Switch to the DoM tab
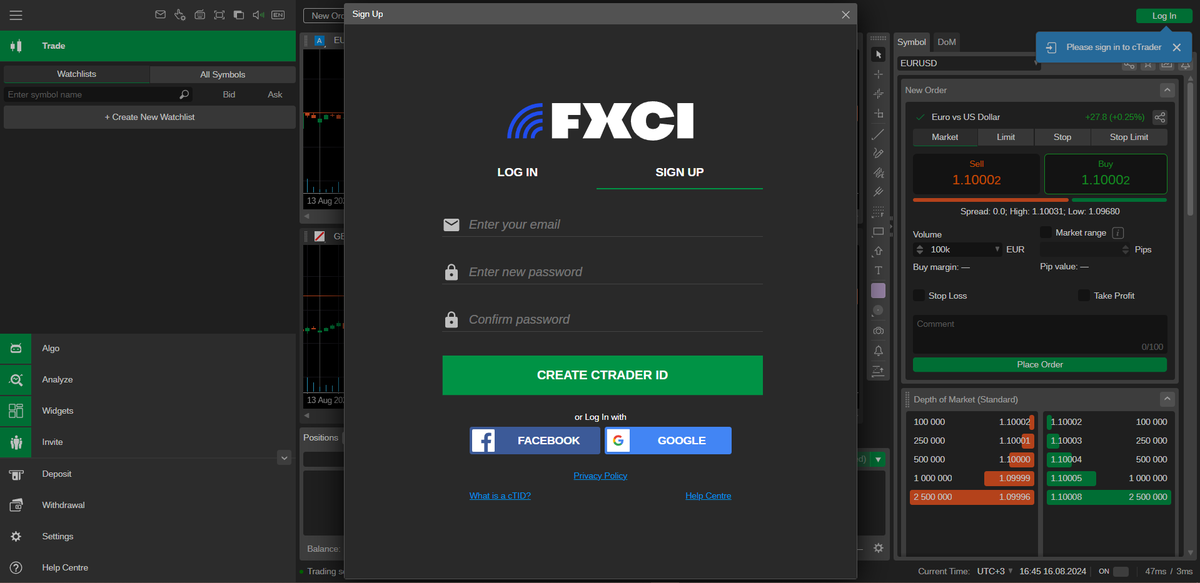This screenshot has height=583, width=1200. click(x=947, y=42)
